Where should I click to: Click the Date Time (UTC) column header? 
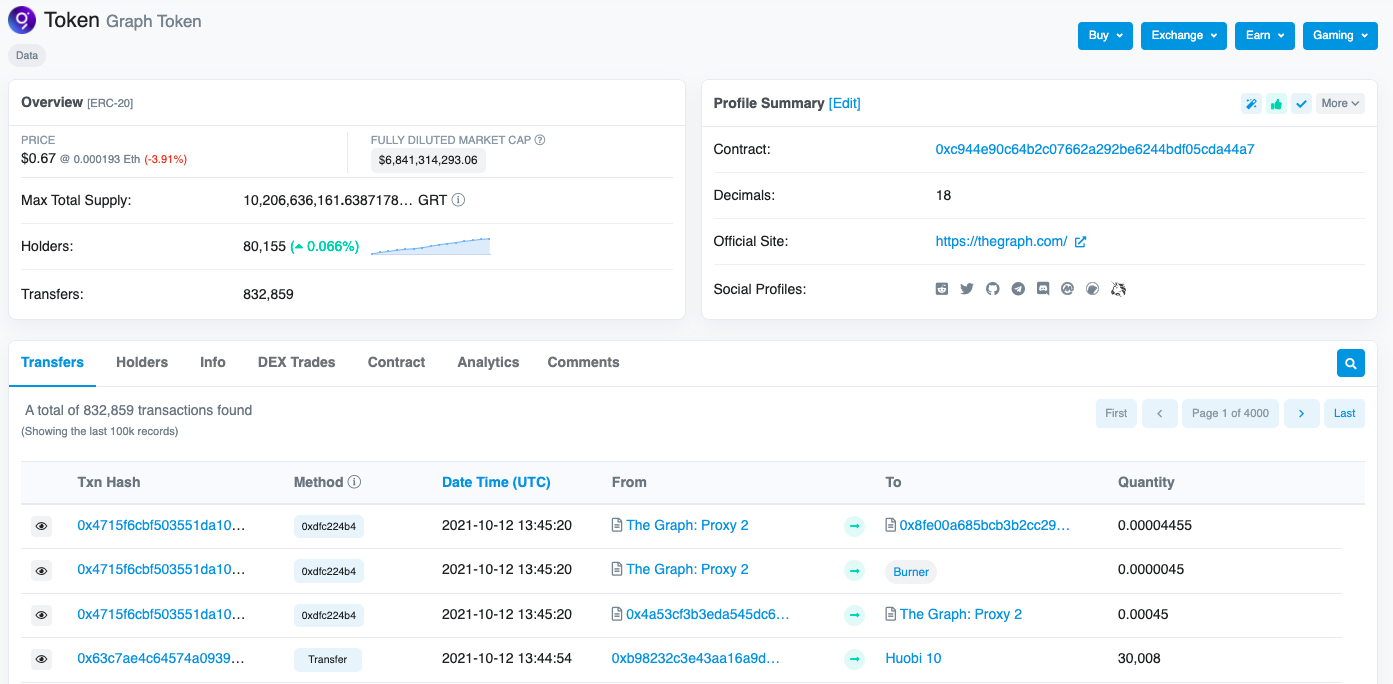(496, 482)
